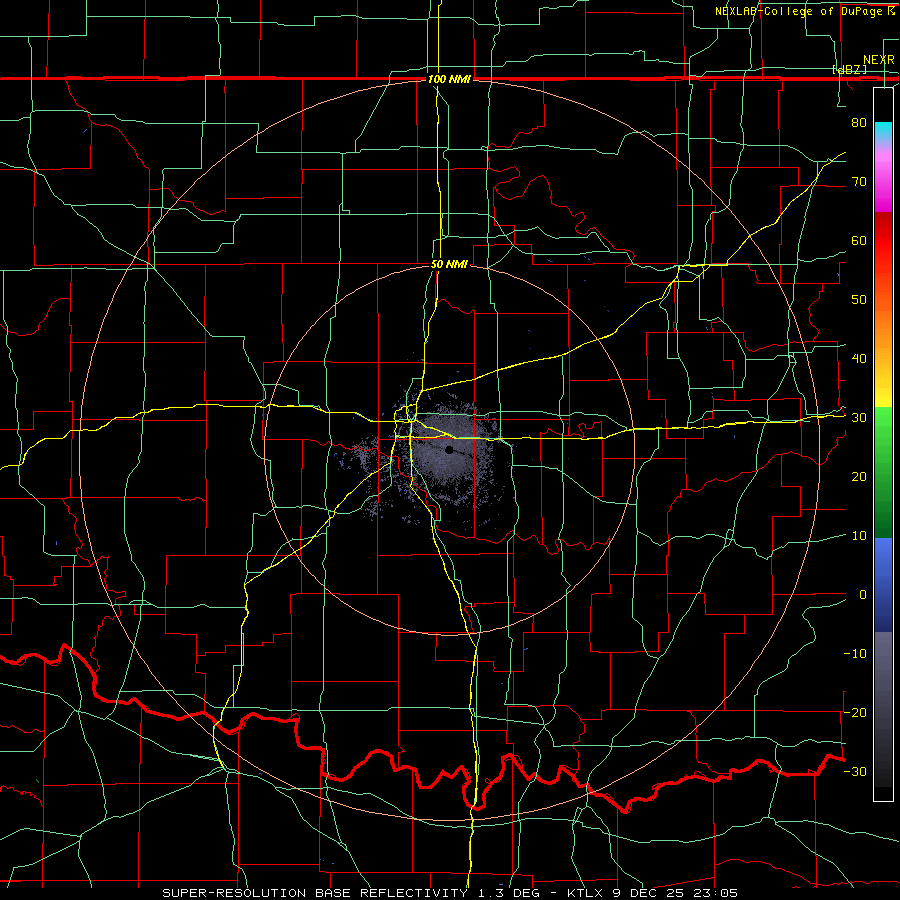Click the 80 value on reflectivity scale

(859, 123)
